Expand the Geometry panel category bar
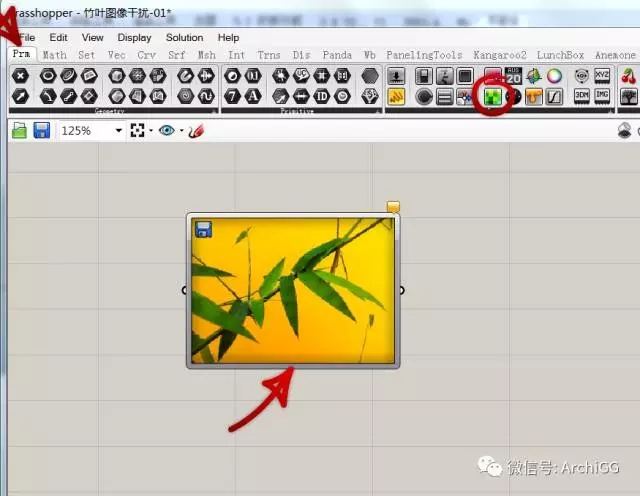Image resolution: width=640 pixels, height=496 pixels. pyautogui.click(x=113, y=111)
